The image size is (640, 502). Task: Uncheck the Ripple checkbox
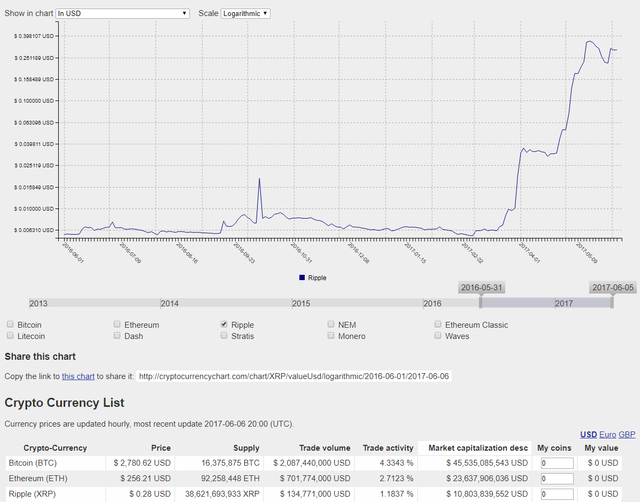point(224,324)
